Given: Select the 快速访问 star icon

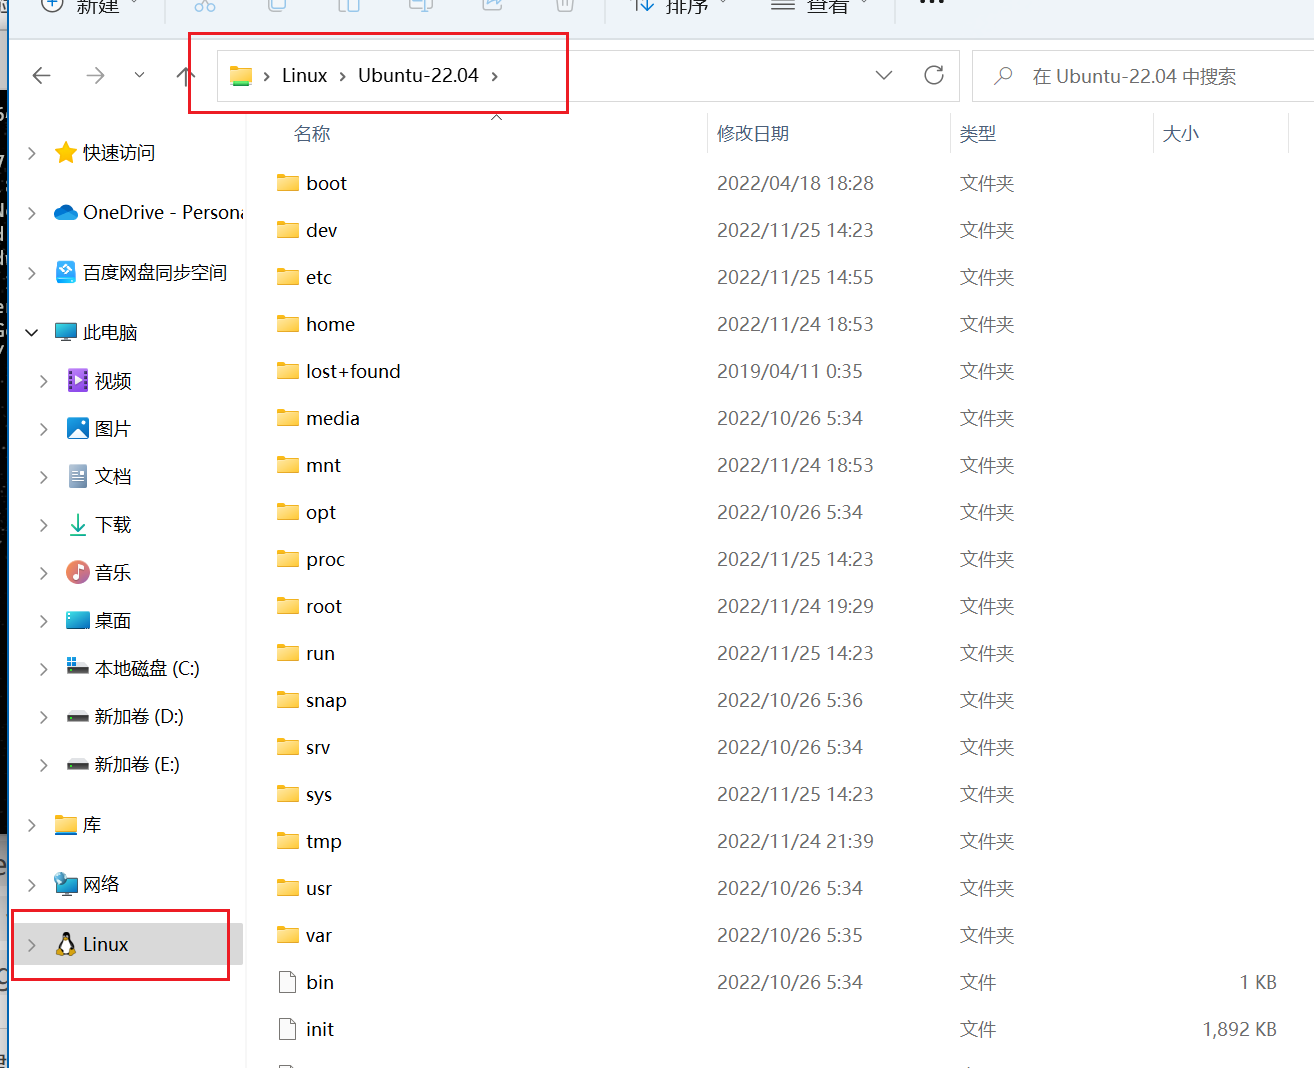Looking at the screenshot, I should [66, 152].
